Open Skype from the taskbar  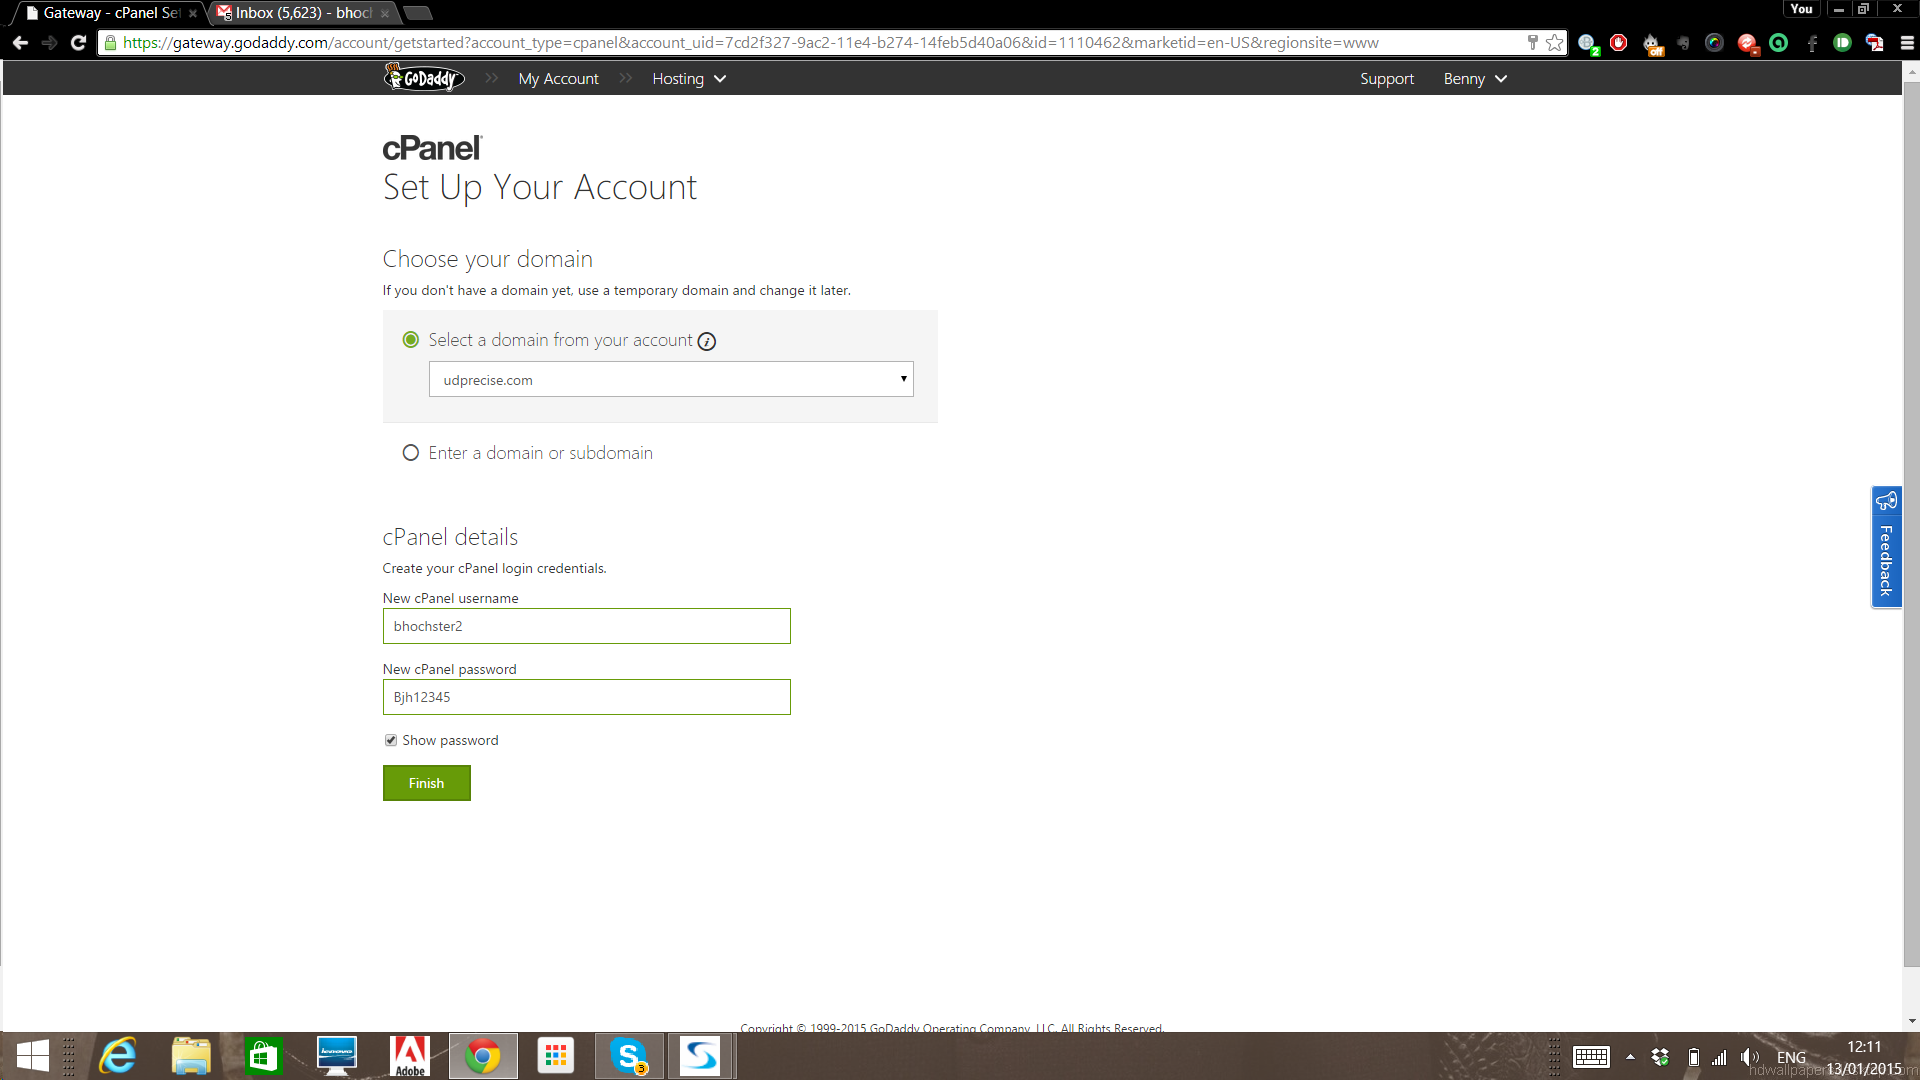[629, 1056]
